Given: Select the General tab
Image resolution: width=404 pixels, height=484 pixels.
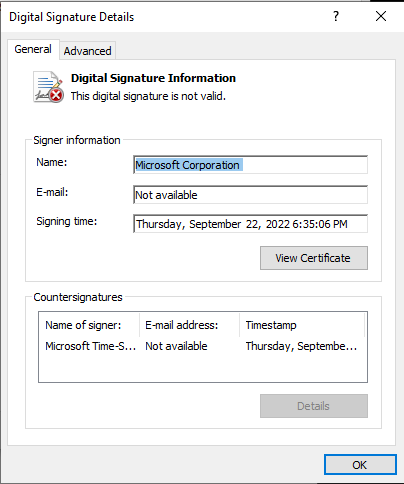Looking at the screenshot, I should [33, 49].
